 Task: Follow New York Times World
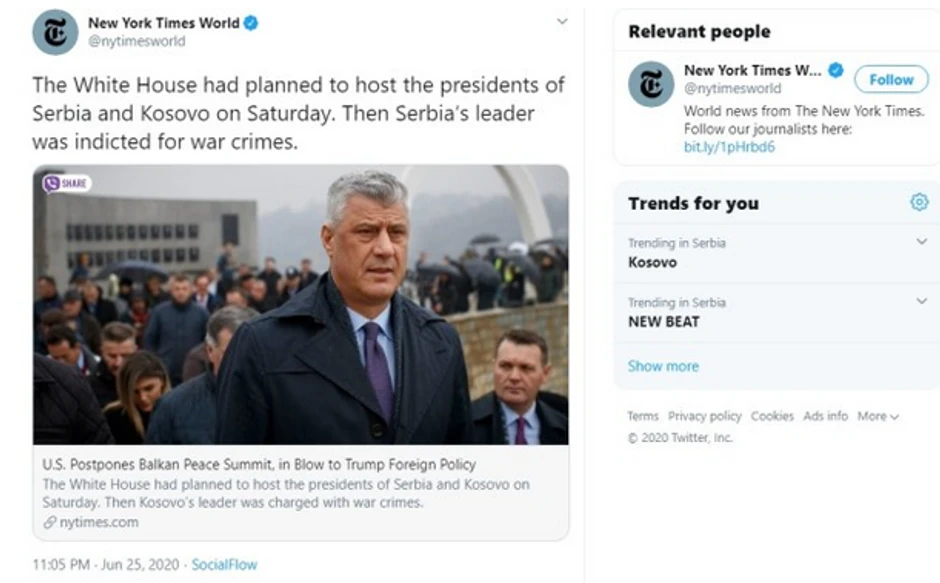click(x=890, y=79)
